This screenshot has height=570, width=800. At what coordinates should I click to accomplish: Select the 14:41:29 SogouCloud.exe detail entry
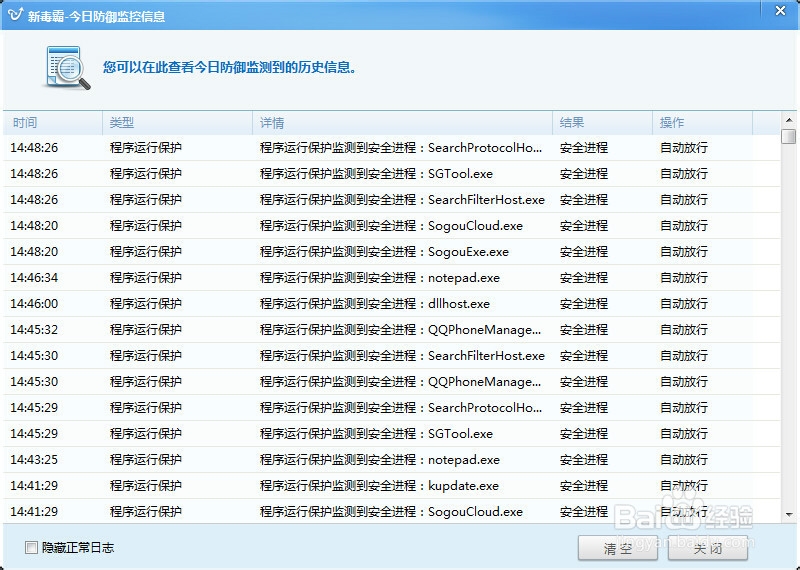click(391, 512)
